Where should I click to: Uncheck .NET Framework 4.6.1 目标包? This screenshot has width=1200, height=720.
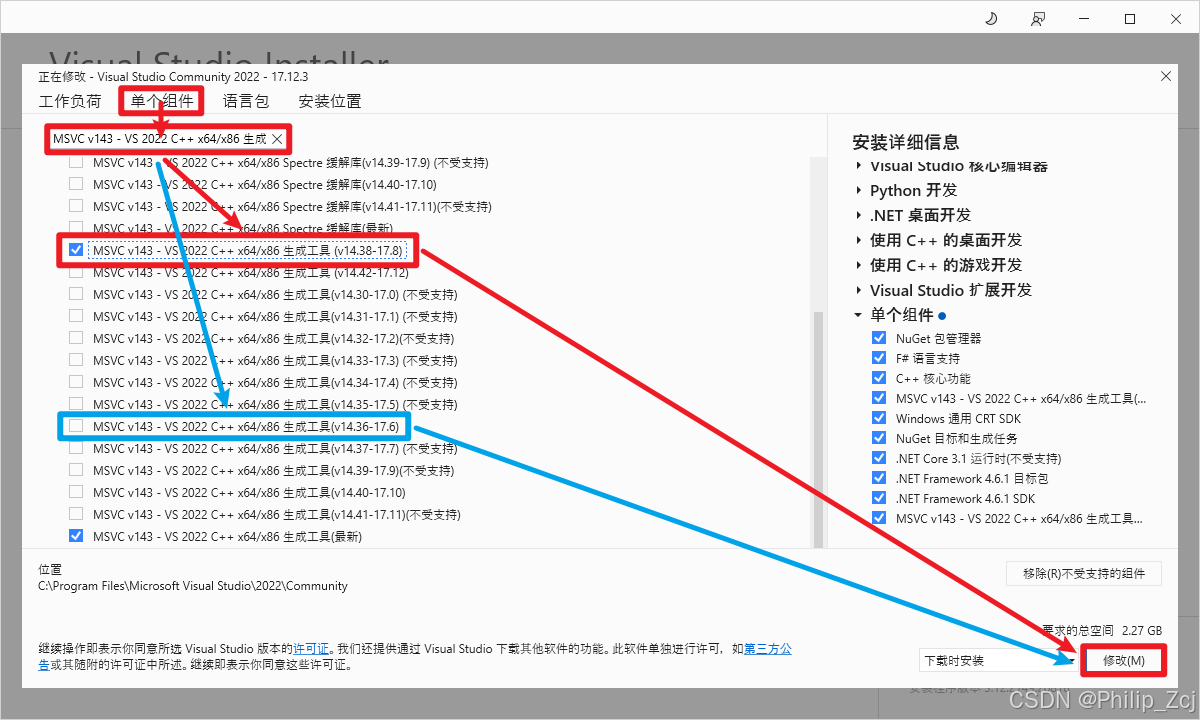pos(879,478)
